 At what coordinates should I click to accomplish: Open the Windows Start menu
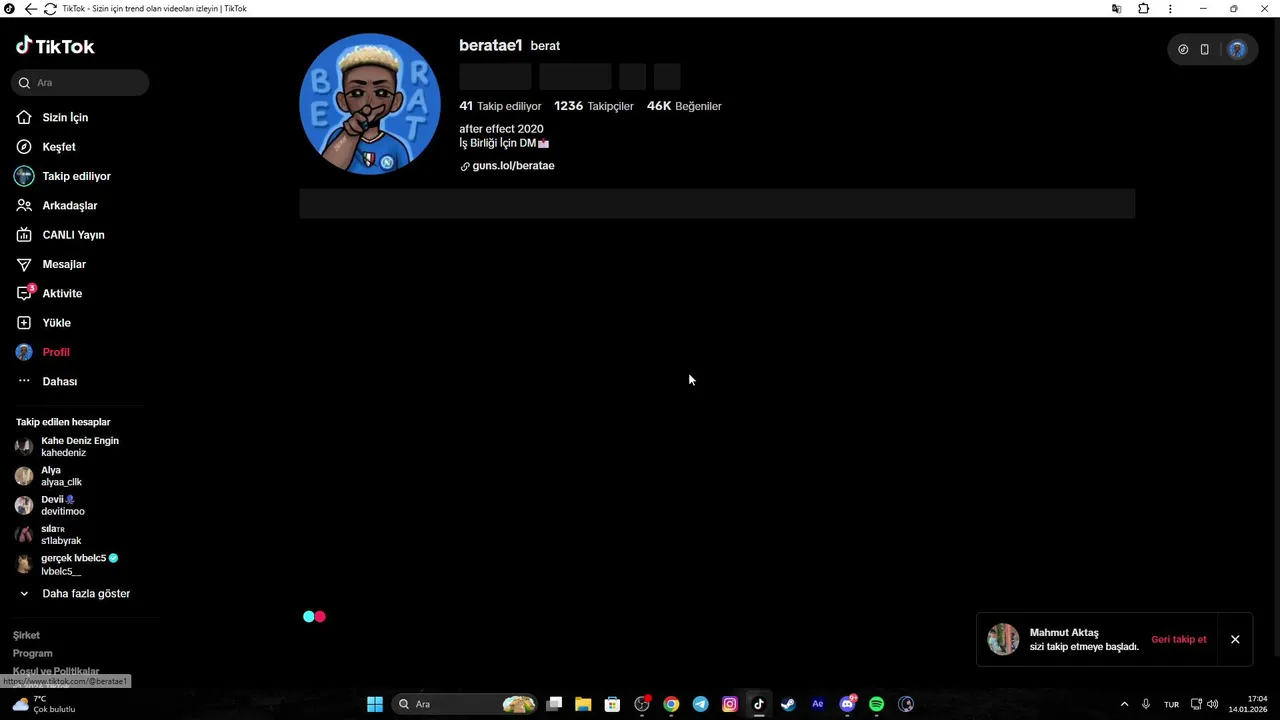[x=375, y=704]
